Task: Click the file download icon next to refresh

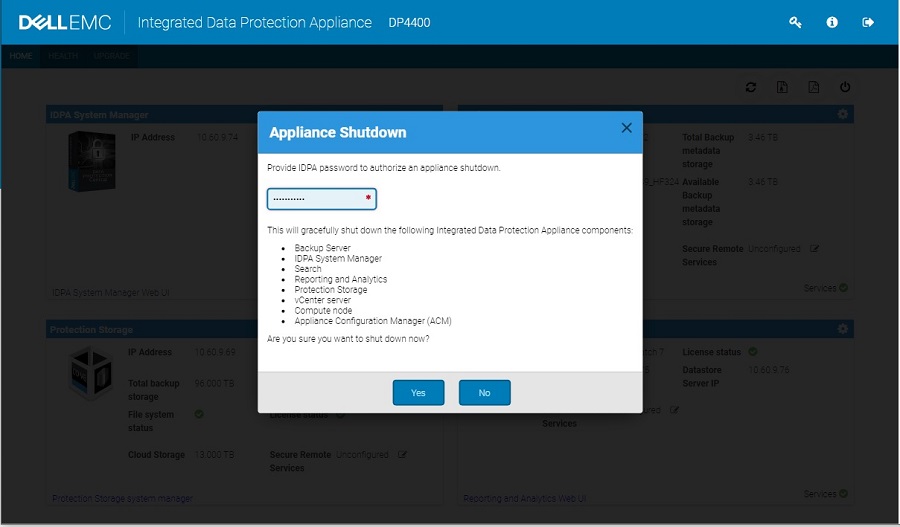Action: [x=782, y=87]
